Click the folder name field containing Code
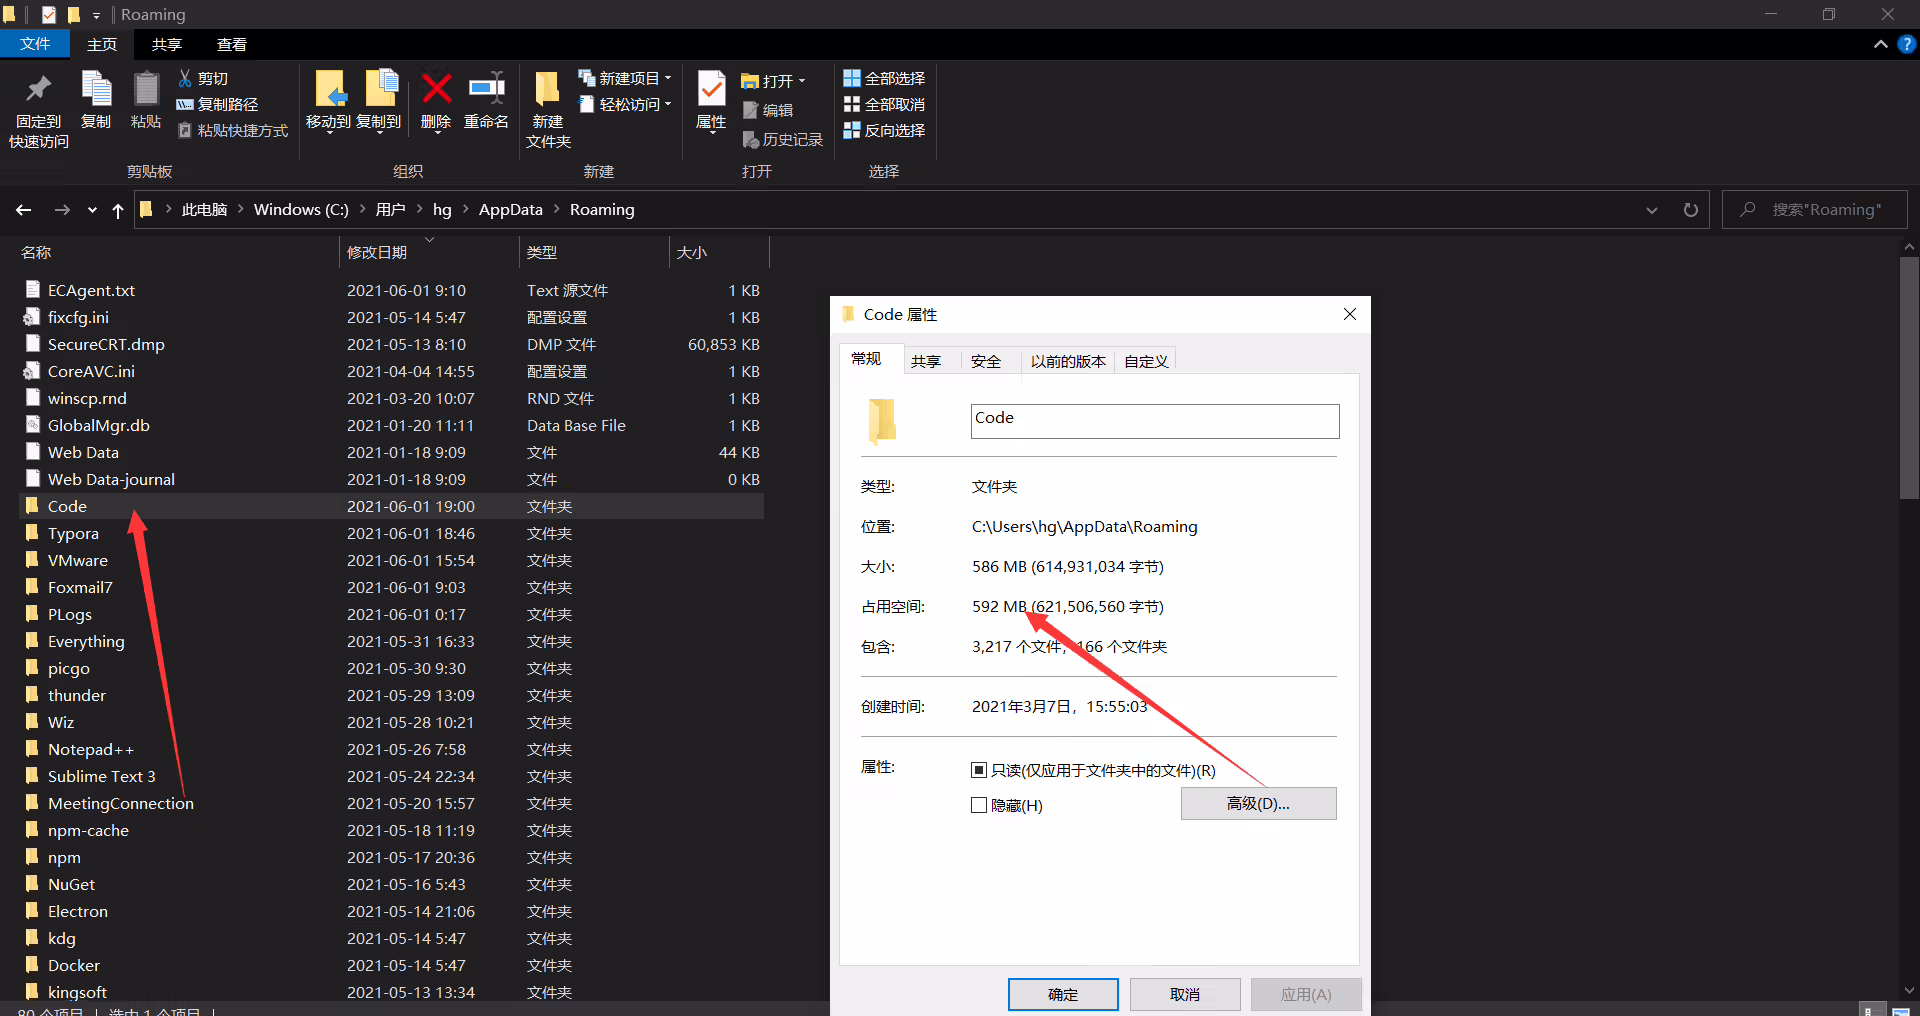This screenshot has width=1920, height=1016. [1155, 421]
